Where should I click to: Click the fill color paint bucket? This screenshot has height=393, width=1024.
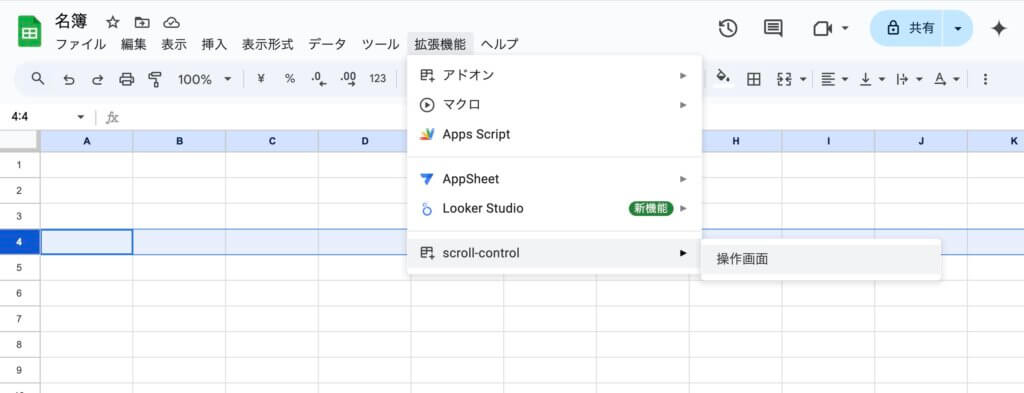[722, 78]
